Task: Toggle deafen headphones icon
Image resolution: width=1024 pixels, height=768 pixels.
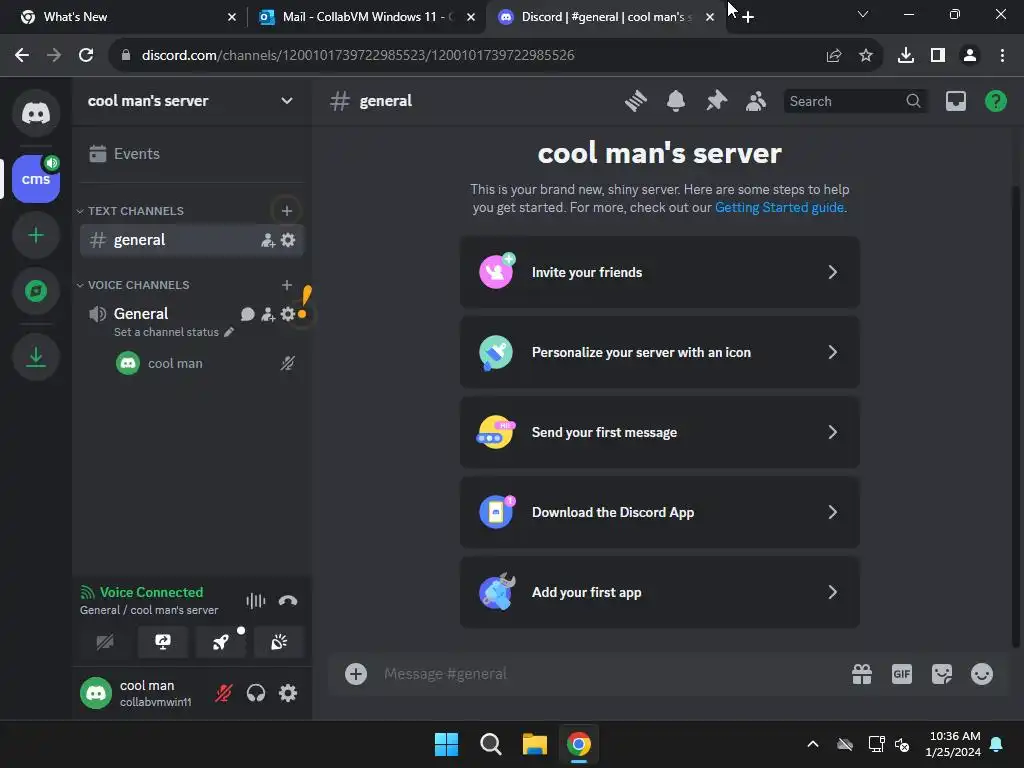Action: pyautogui.click(x=256, y=693)
